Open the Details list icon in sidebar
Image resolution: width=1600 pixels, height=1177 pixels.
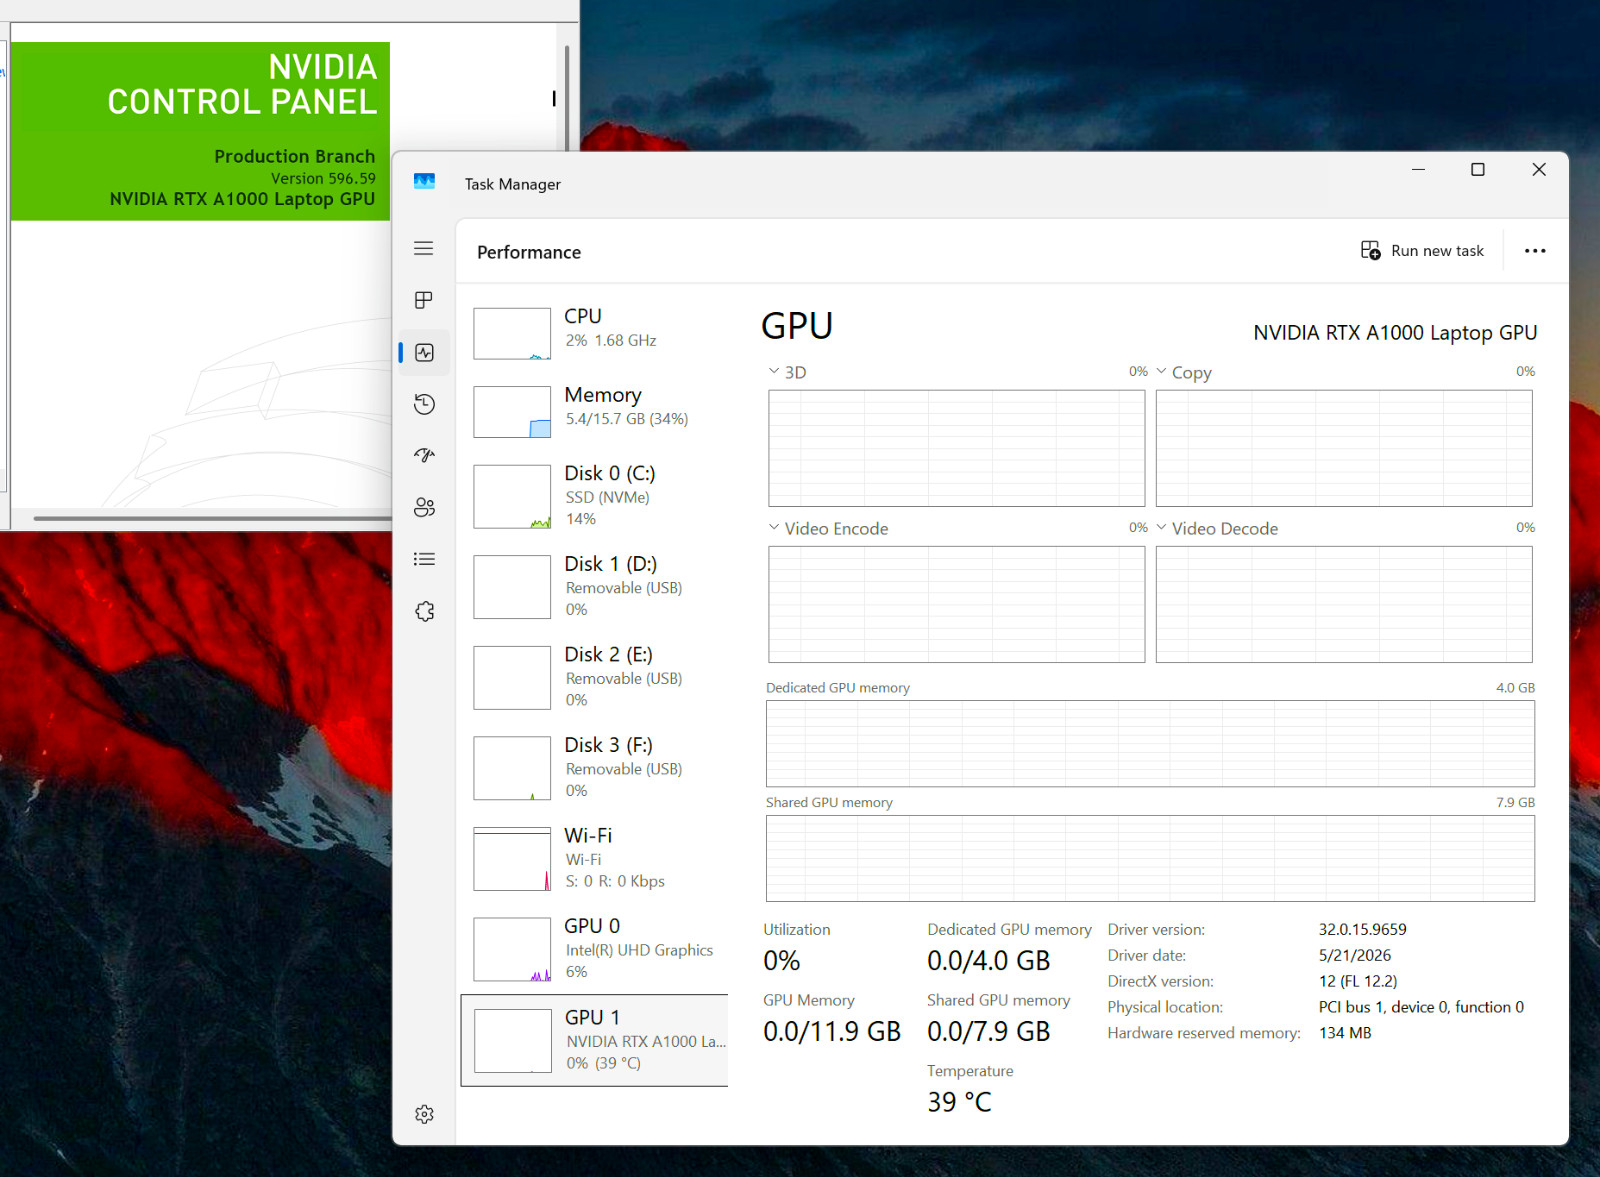(424, 559)
